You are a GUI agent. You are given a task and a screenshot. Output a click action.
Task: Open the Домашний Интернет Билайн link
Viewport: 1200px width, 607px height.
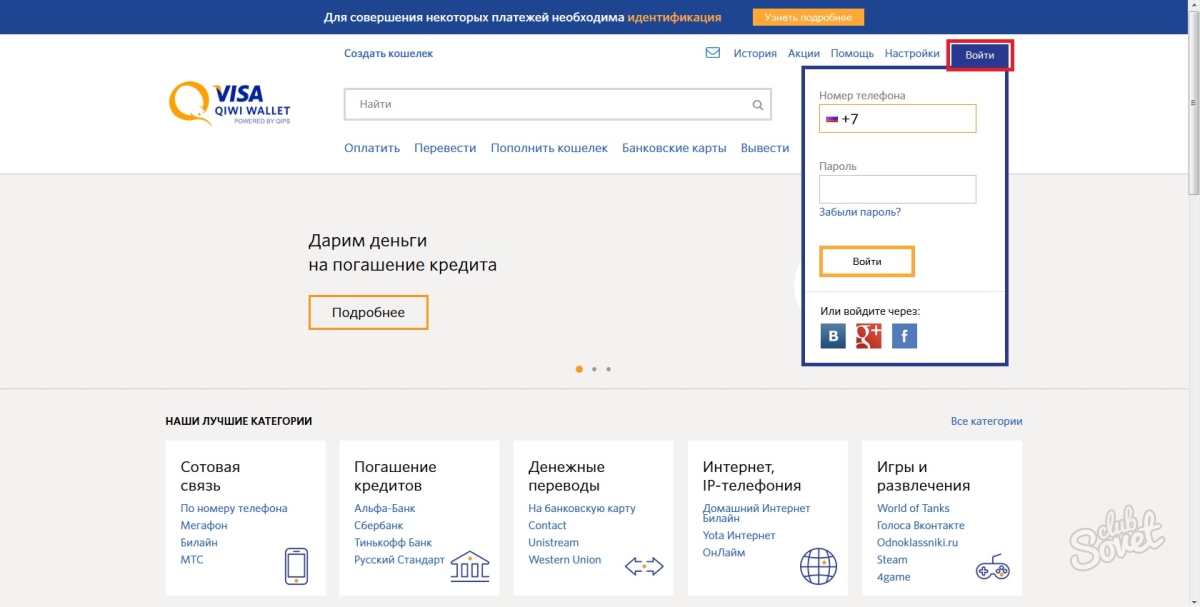click(757, 513)
